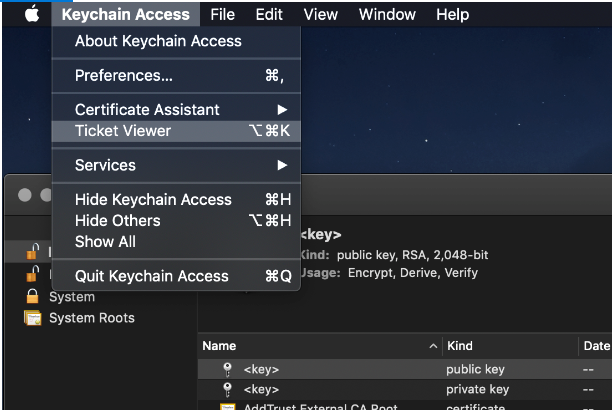Open the Window menu
Viewport: 612px width, 410px height.
(387, 14)
